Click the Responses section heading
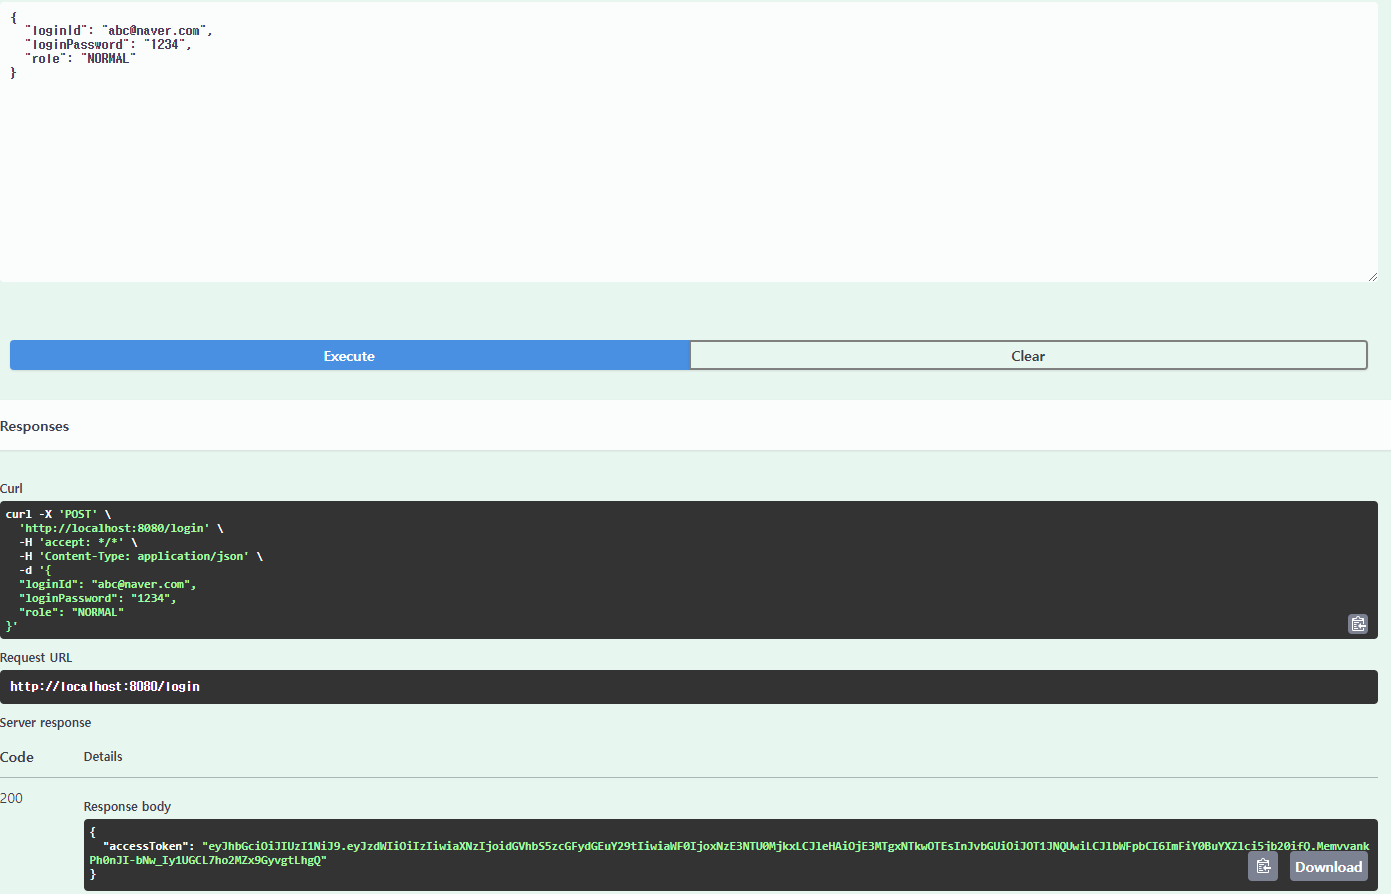 [x=35, y=426]
